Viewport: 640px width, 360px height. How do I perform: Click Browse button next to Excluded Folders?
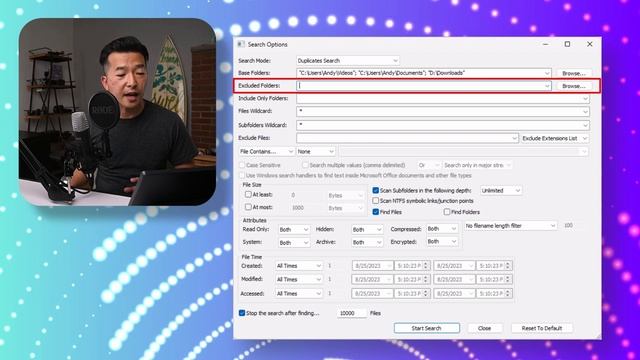pos(573,86)
